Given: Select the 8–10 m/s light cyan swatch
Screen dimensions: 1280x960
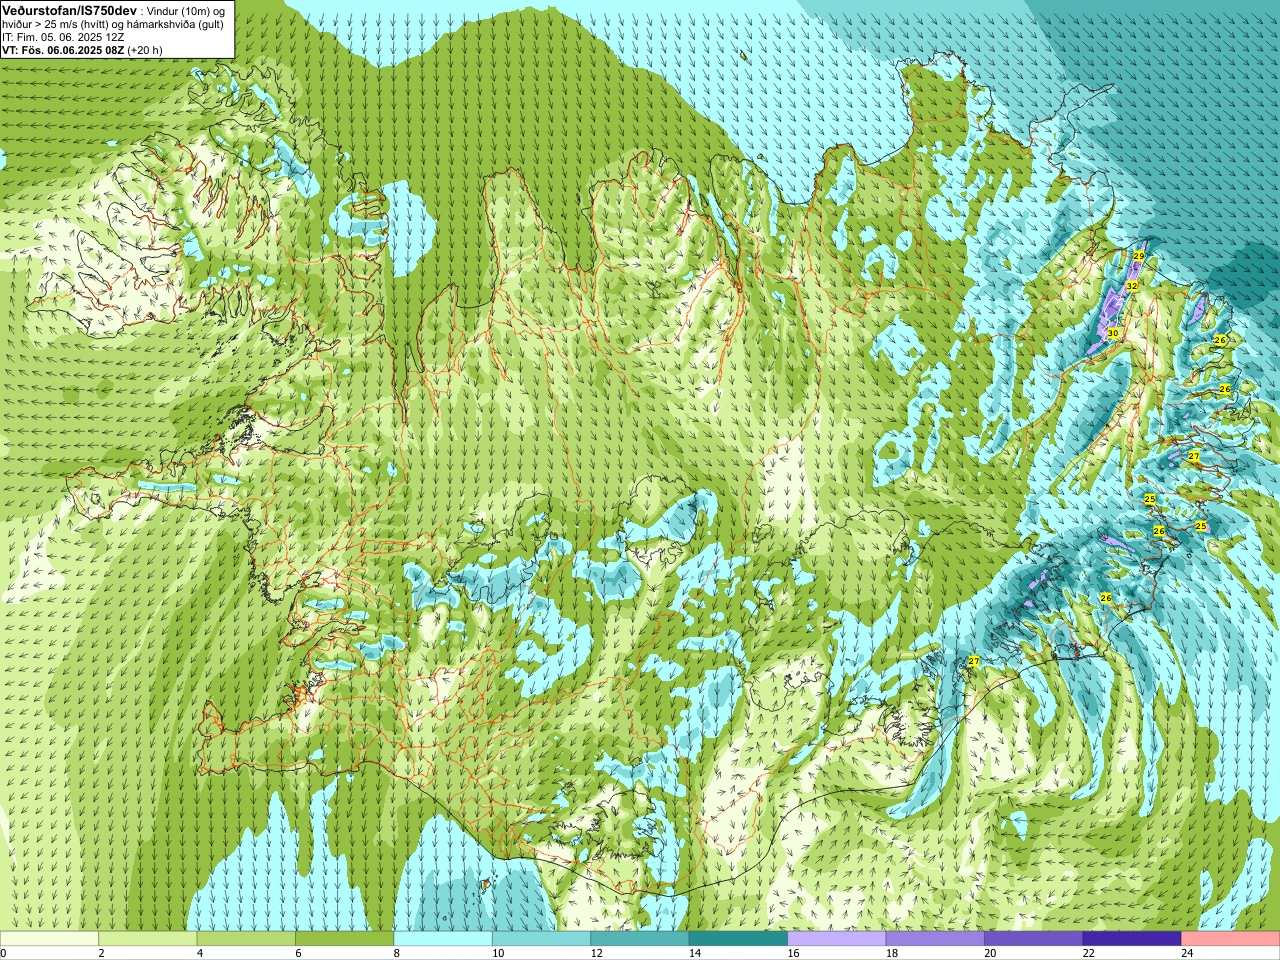Looking at the screenshot, I should 443,939.
